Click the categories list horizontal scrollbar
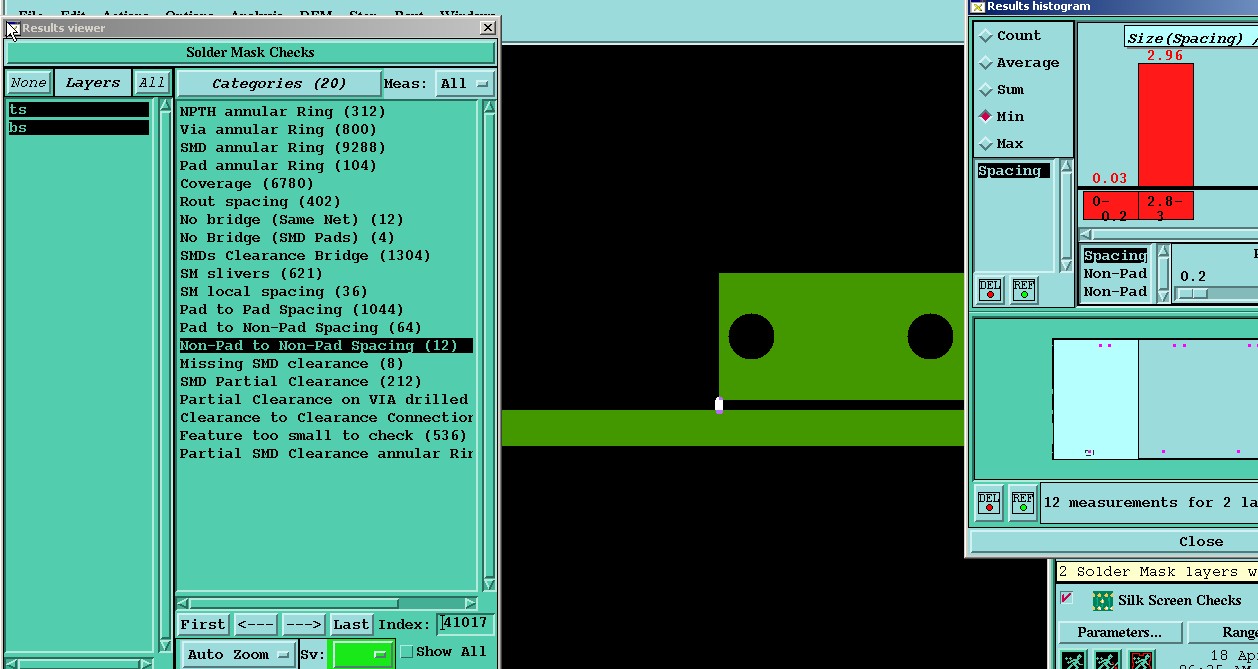 point(326,603)
